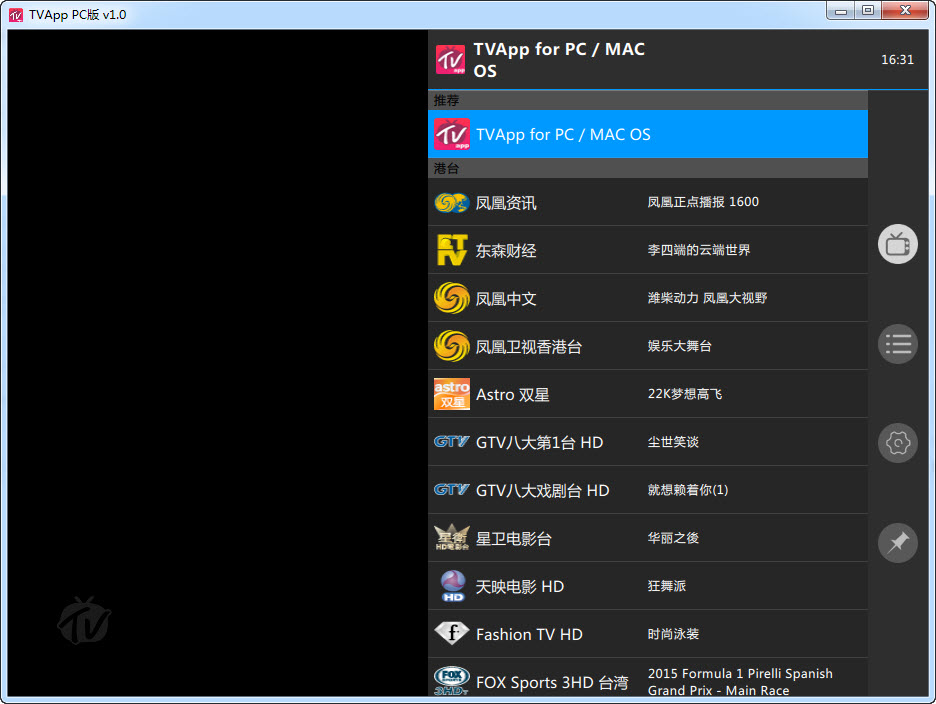Click the FOX Sports 3HD logo
The width and height of the screenshot is (936, 704).
451,681
